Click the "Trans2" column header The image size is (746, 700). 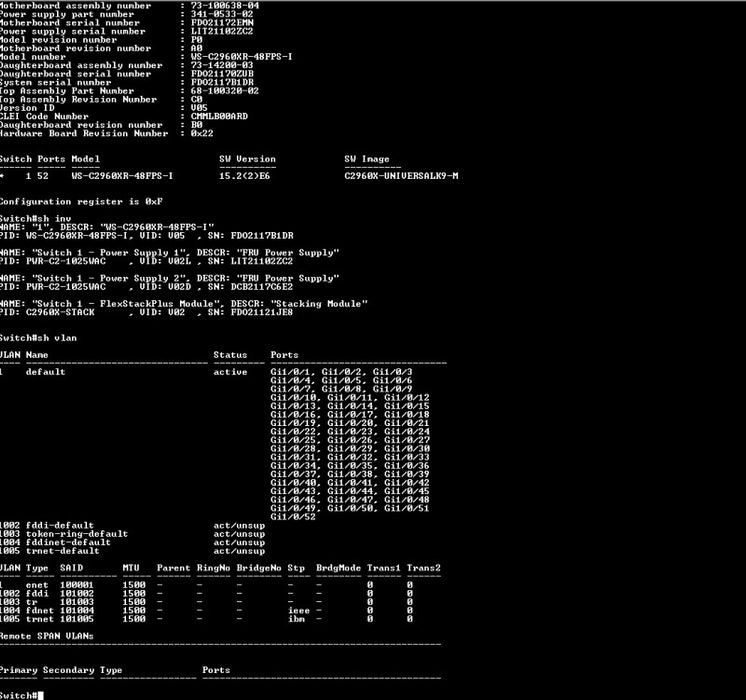[423, 568]
